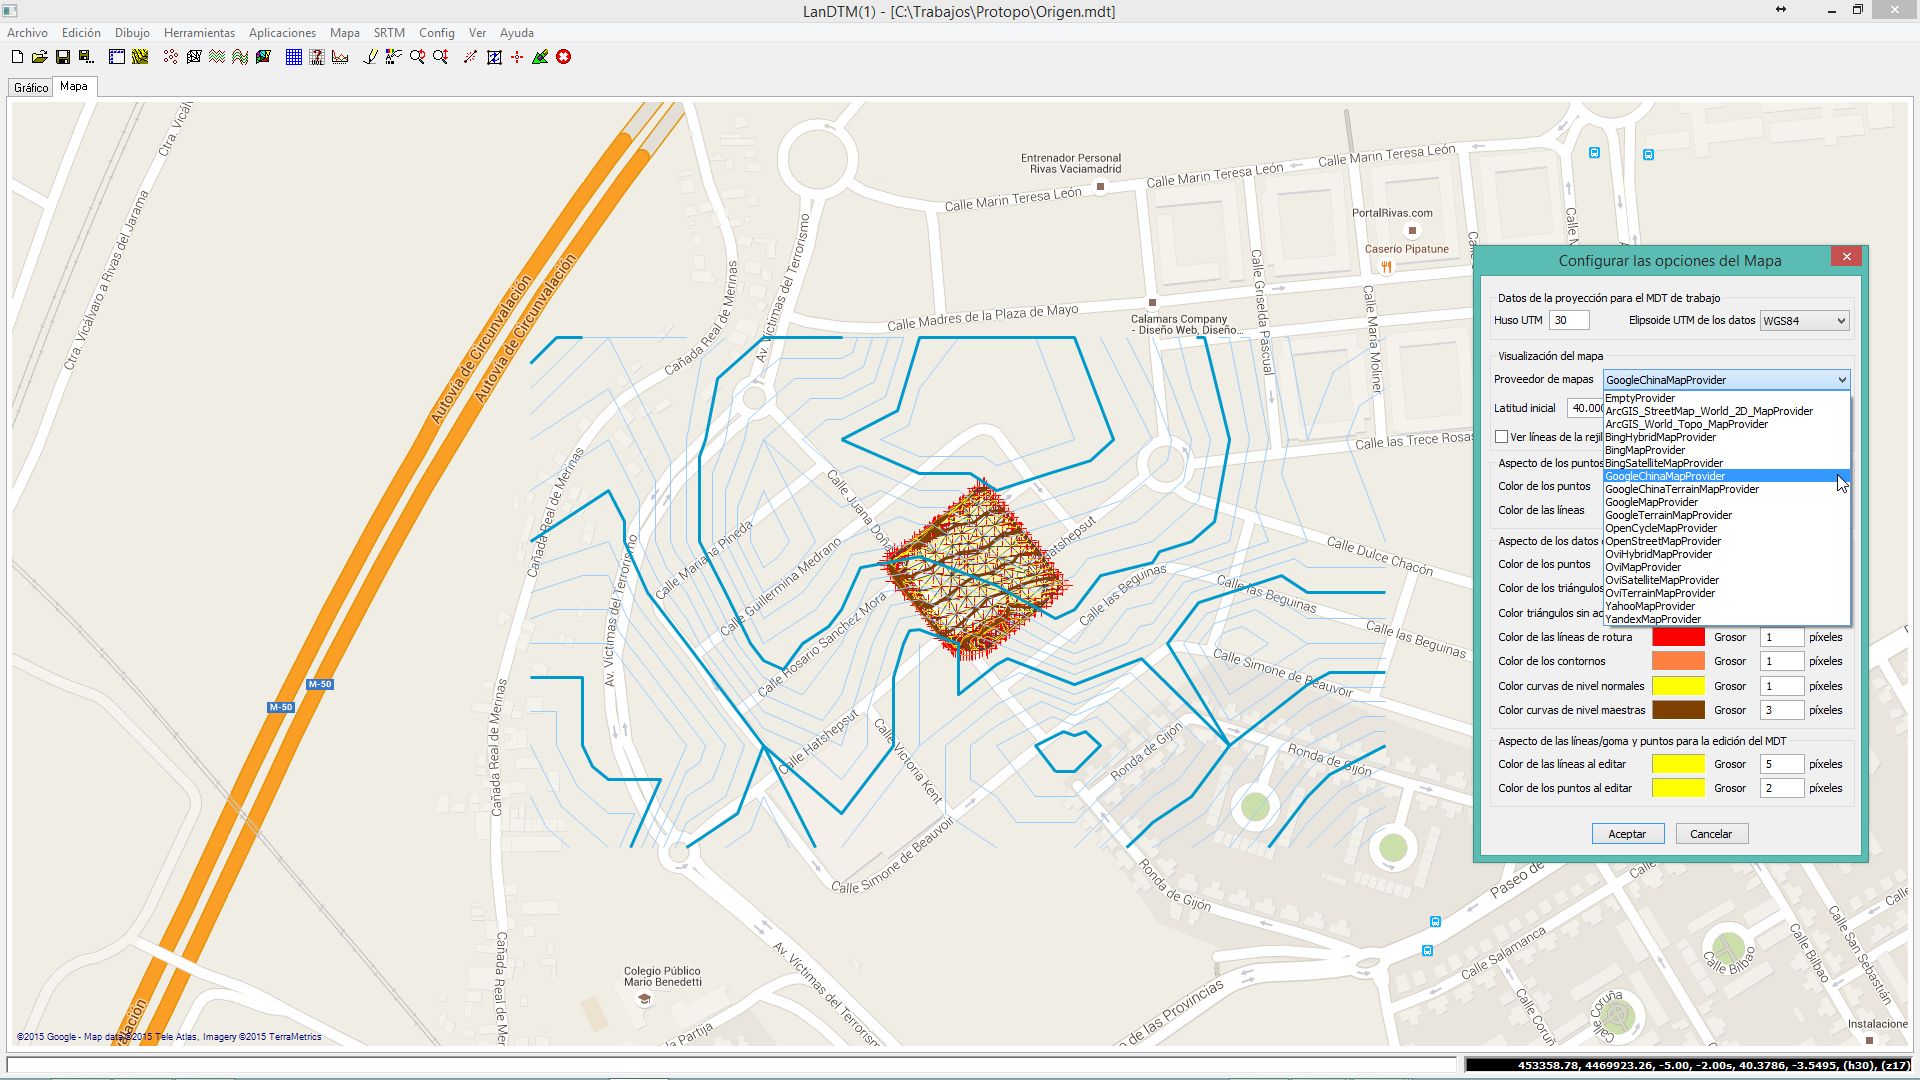Click the profile chart icon
1920x1080 pixels.
[340, 57]
